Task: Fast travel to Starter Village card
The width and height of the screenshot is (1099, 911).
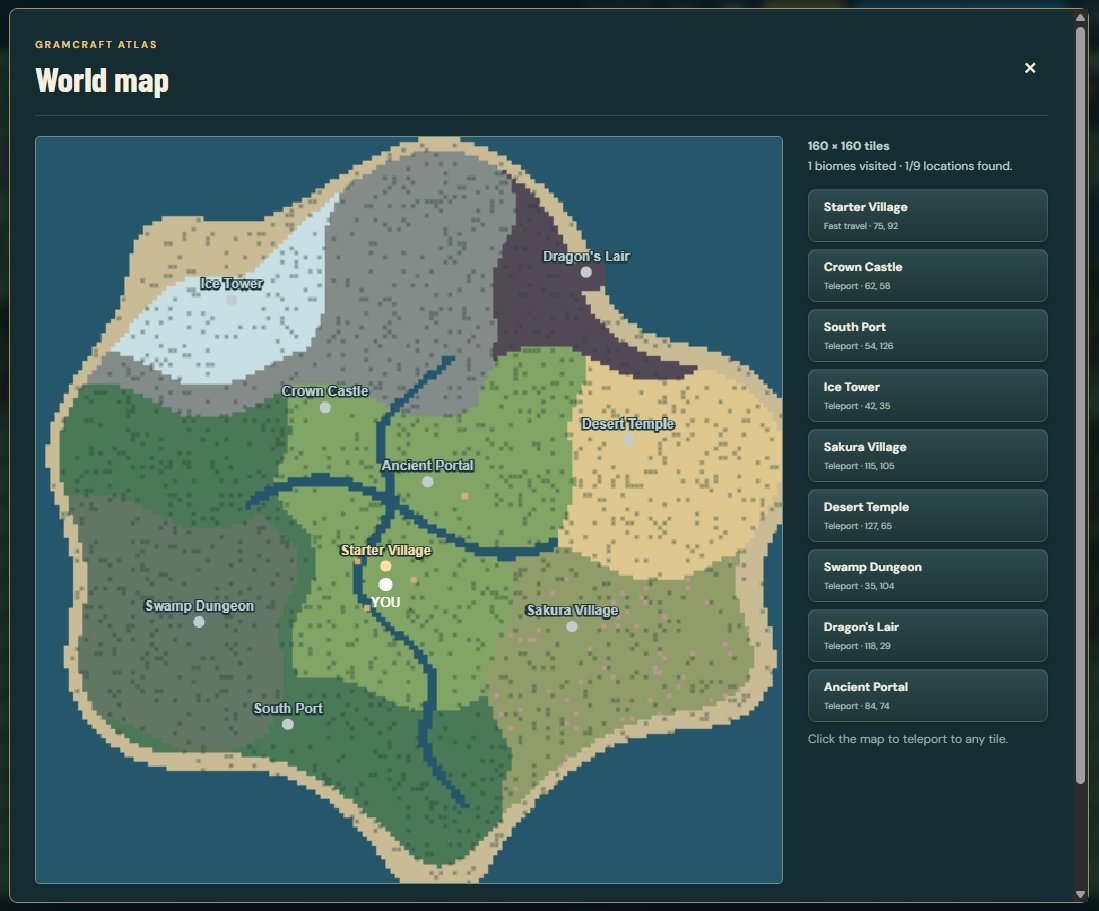Action: 927,215
